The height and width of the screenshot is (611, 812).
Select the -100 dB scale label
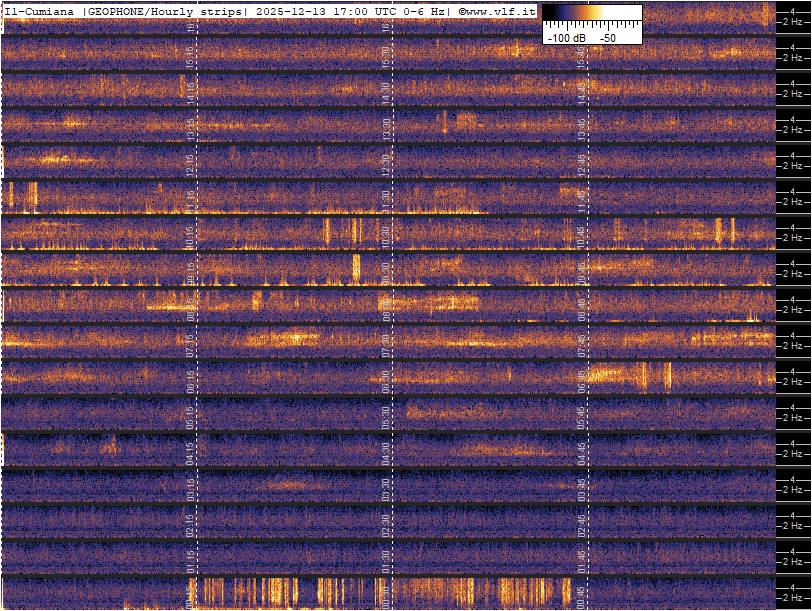565,37
